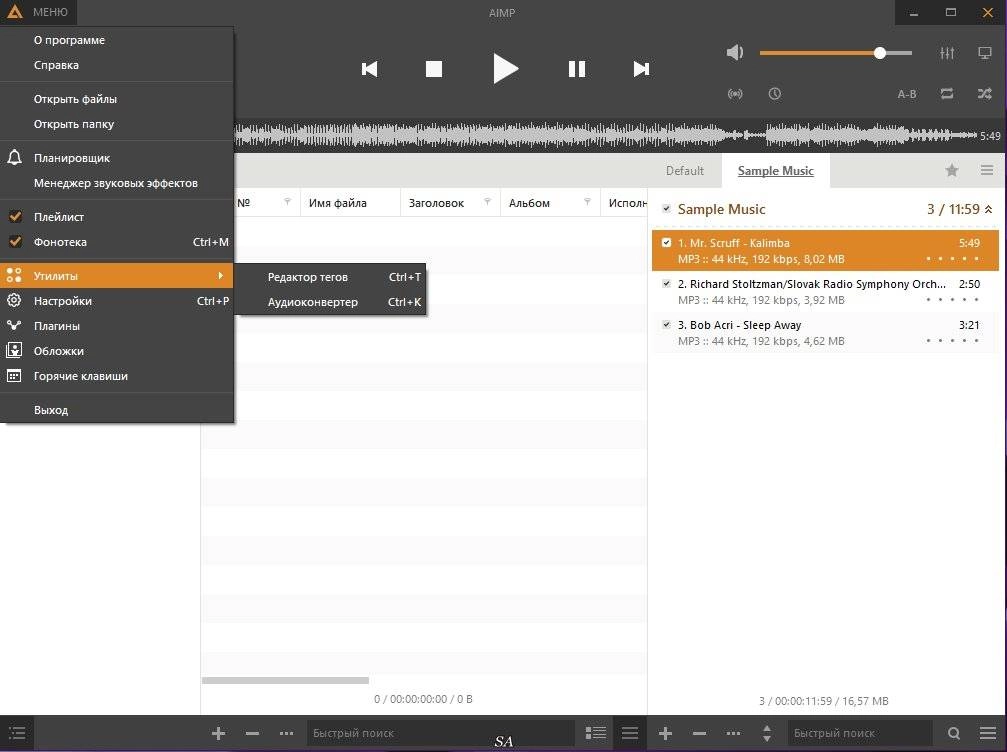Open filter on № column
This screenshot has height=752, width=1007.
287,202
